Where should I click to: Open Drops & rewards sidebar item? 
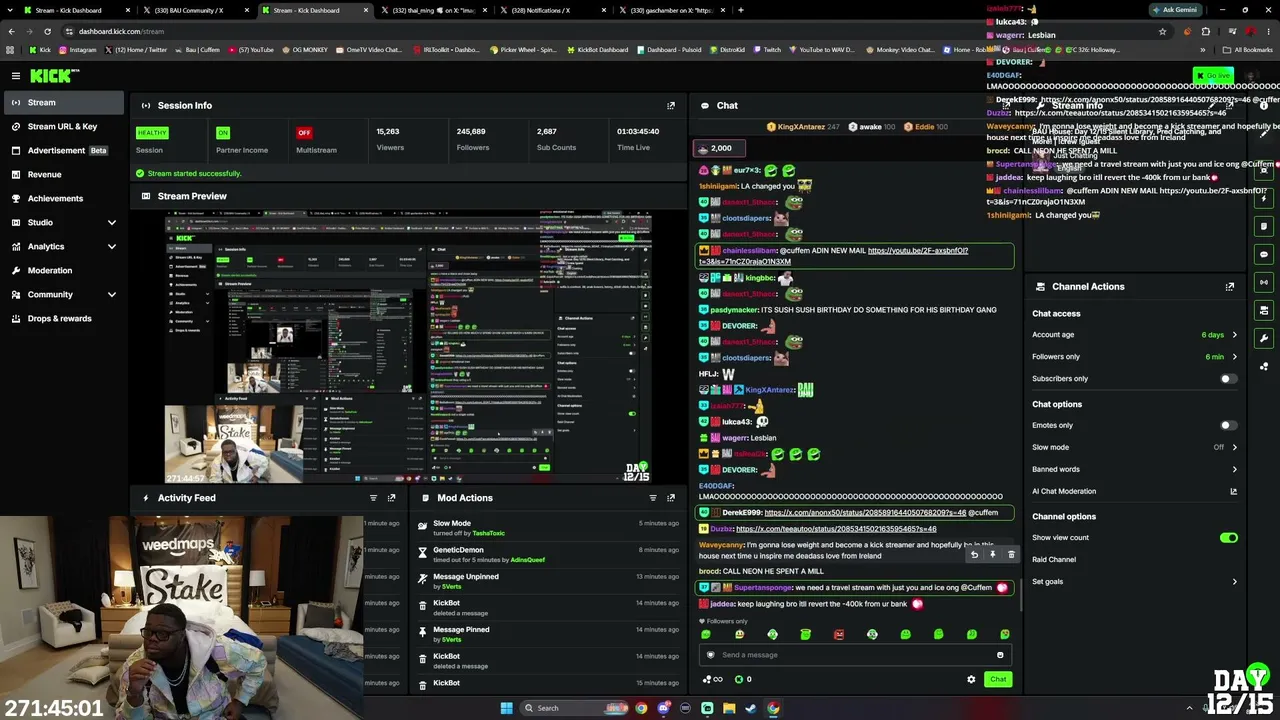[64, 318]
